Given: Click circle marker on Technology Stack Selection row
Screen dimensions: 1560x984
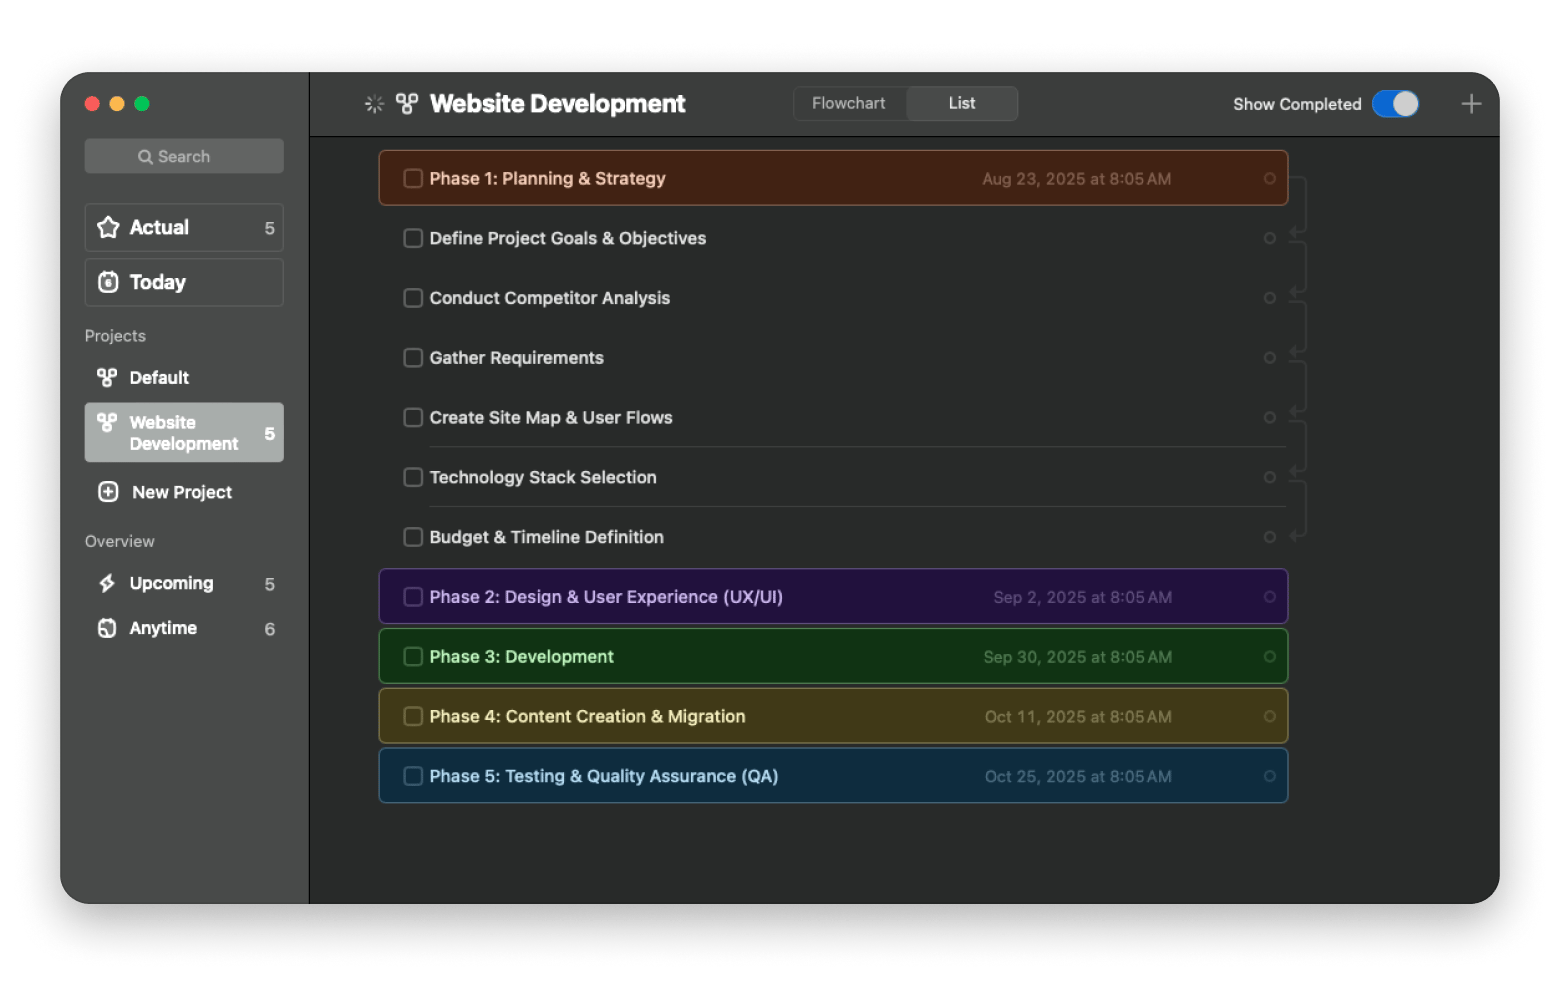Looking at the screenshot, I should click(x=1270, y=477).
